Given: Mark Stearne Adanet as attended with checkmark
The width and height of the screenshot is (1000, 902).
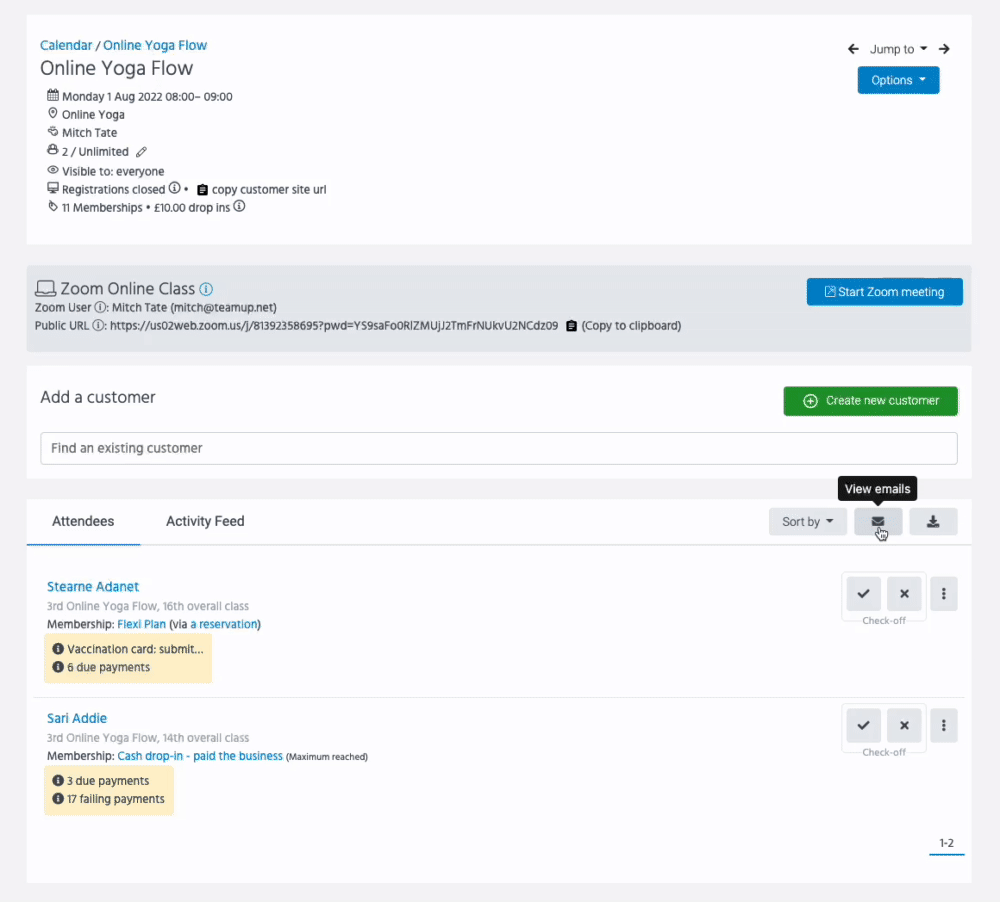Looking at the screenshot, I should point(863,594).
